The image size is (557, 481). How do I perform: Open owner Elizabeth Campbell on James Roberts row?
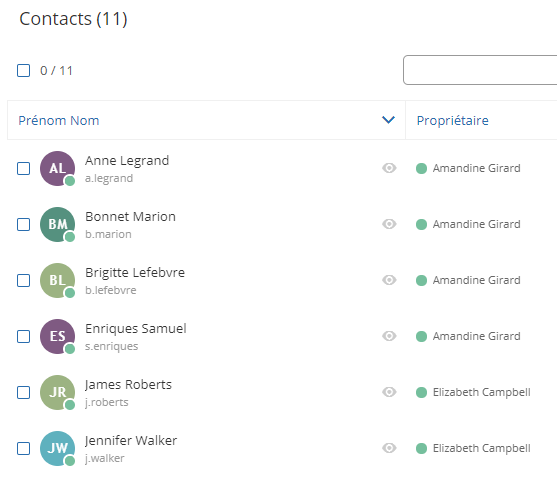tap(481, 392)
